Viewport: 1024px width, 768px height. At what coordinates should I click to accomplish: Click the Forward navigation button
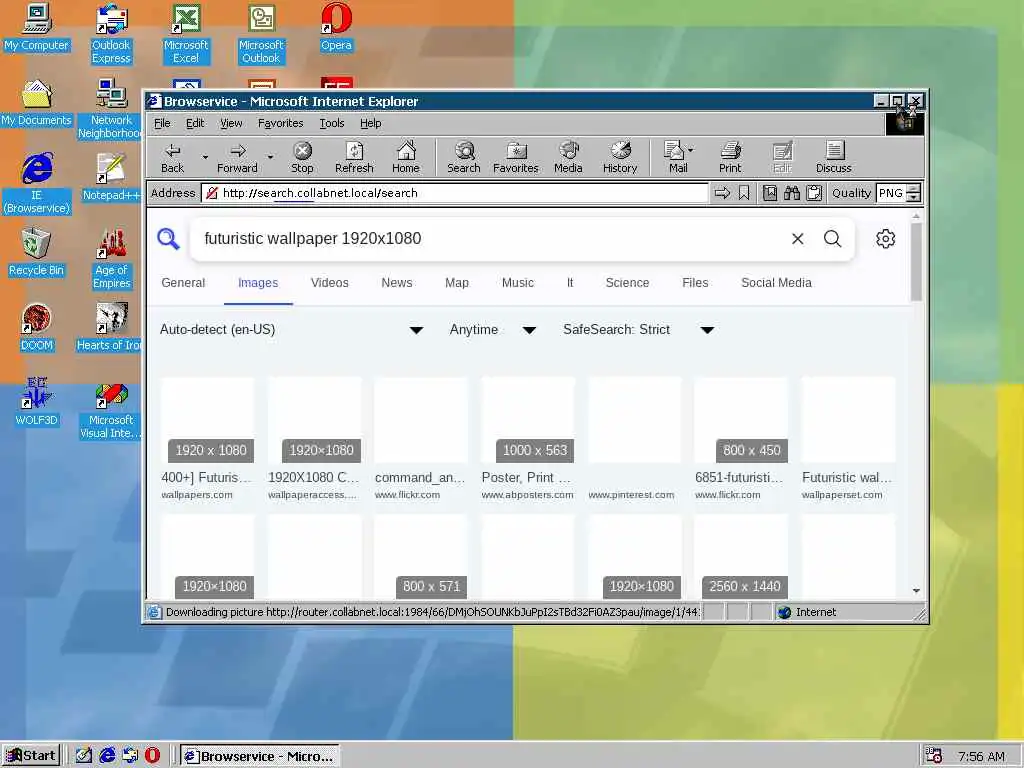click(237, 158)
